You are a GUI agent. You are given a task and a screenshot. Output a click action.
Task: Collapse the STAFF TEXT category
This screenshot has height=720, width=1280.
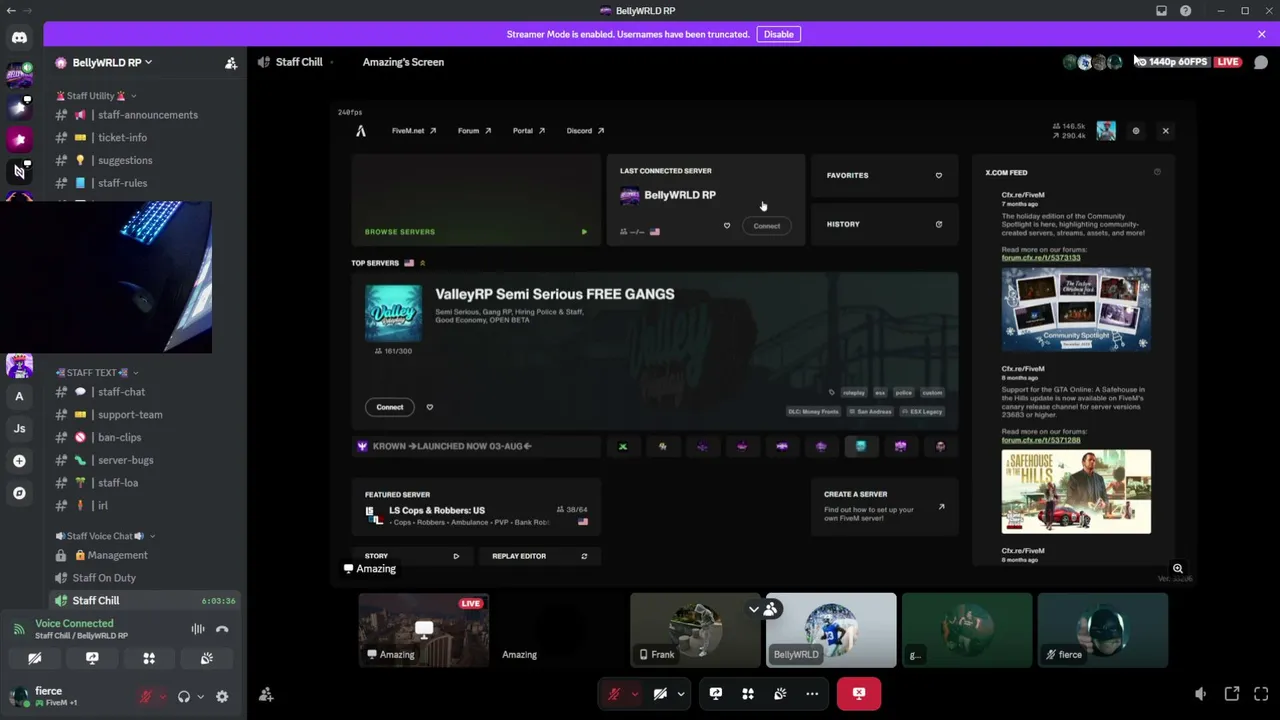coord(97,373)
